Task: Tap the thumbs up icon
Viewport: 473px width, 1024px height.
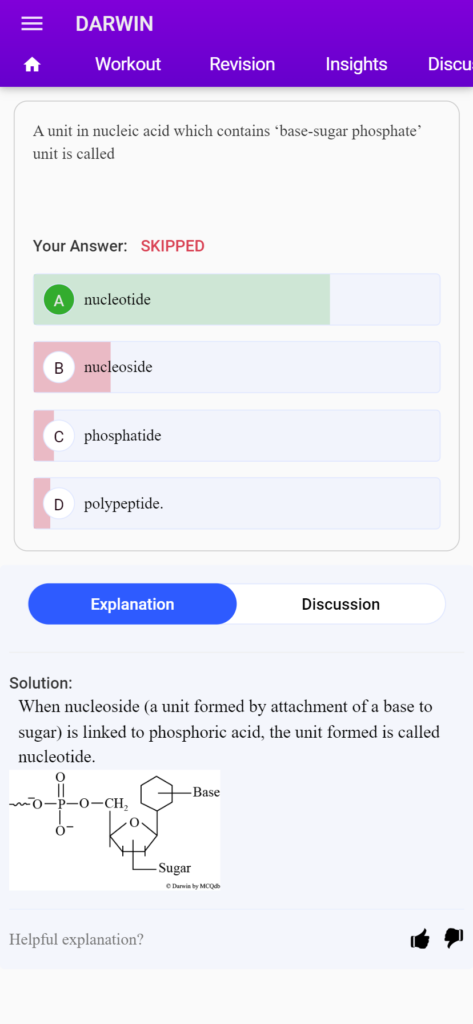Action: click(420, 939)
